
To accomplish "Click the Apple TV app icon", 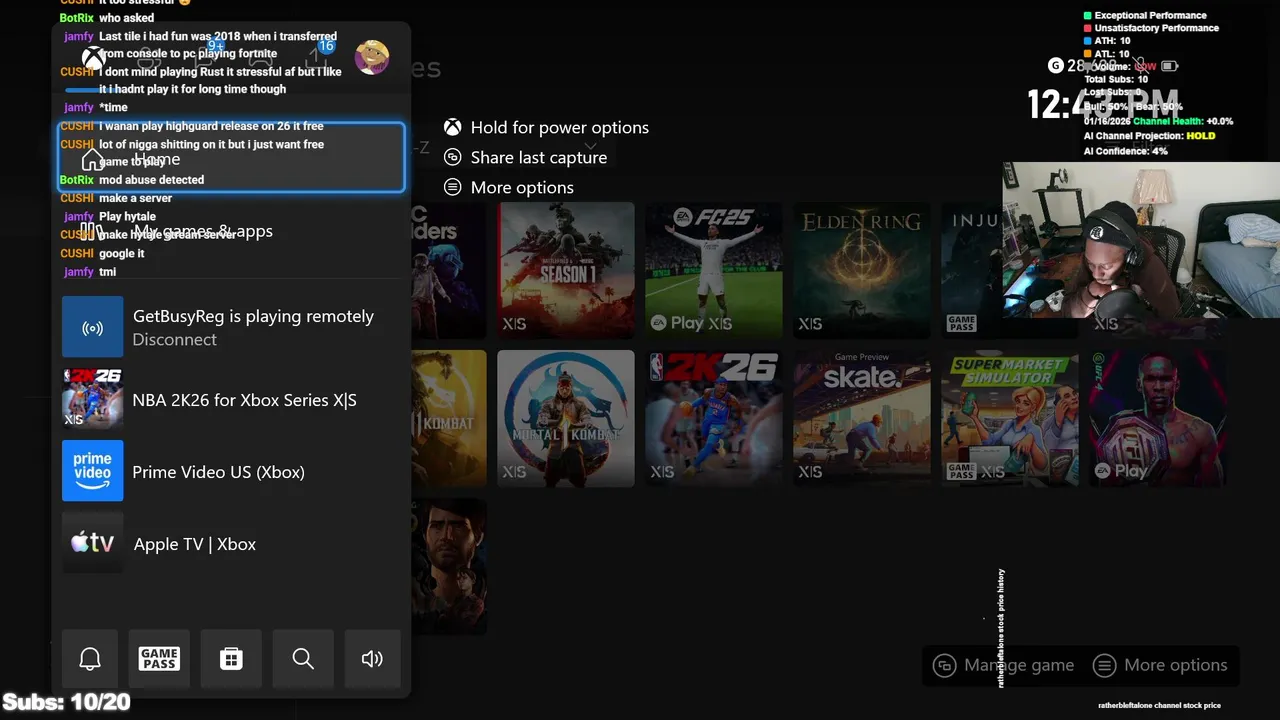I will (93, 543).
